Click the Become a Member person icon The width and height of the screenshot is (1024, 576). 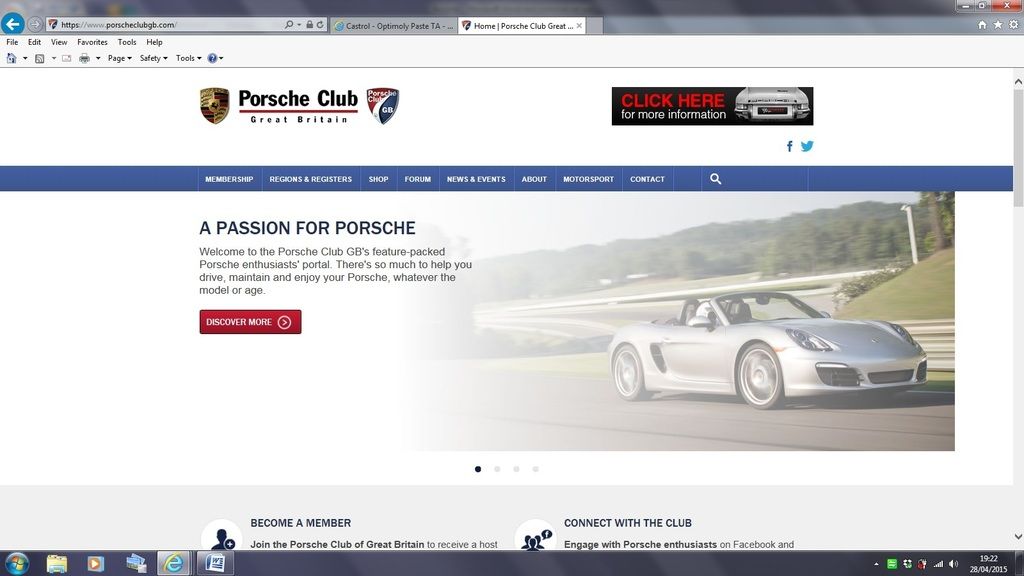tap(222, 536)
